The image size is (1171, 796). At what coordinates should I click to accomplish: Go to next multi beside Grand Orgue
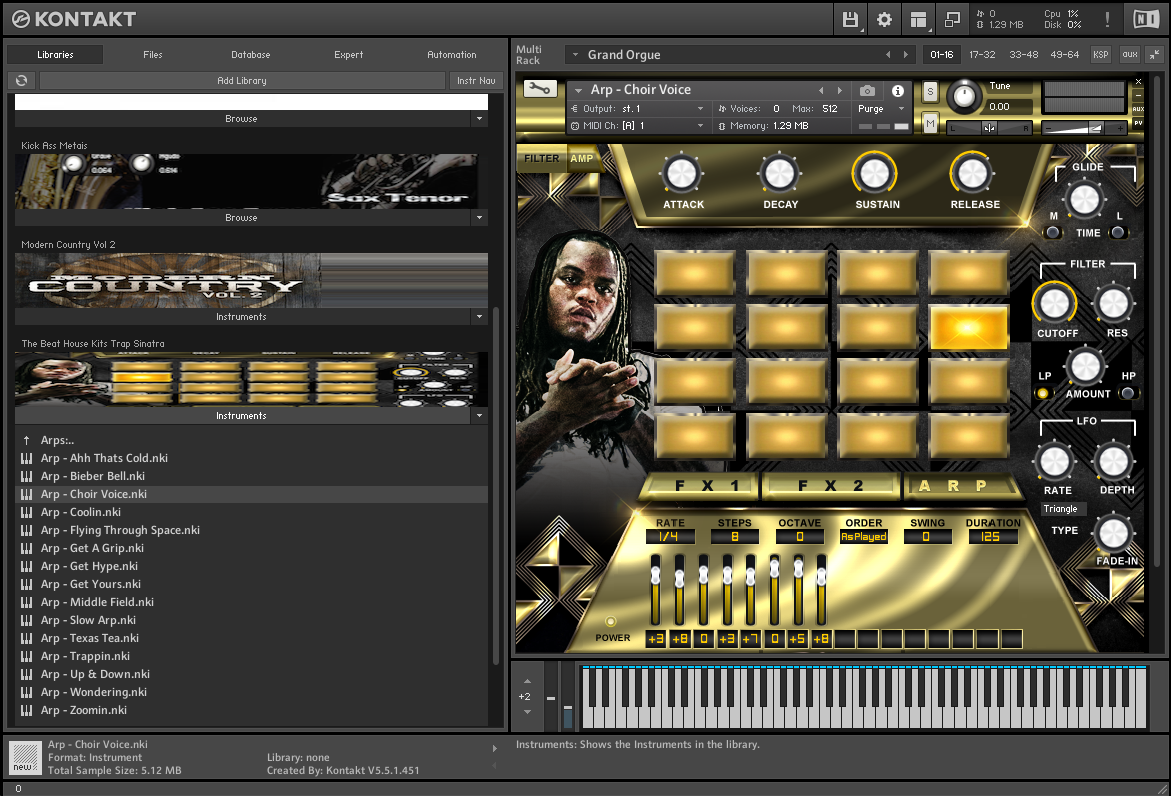[906, 55]
